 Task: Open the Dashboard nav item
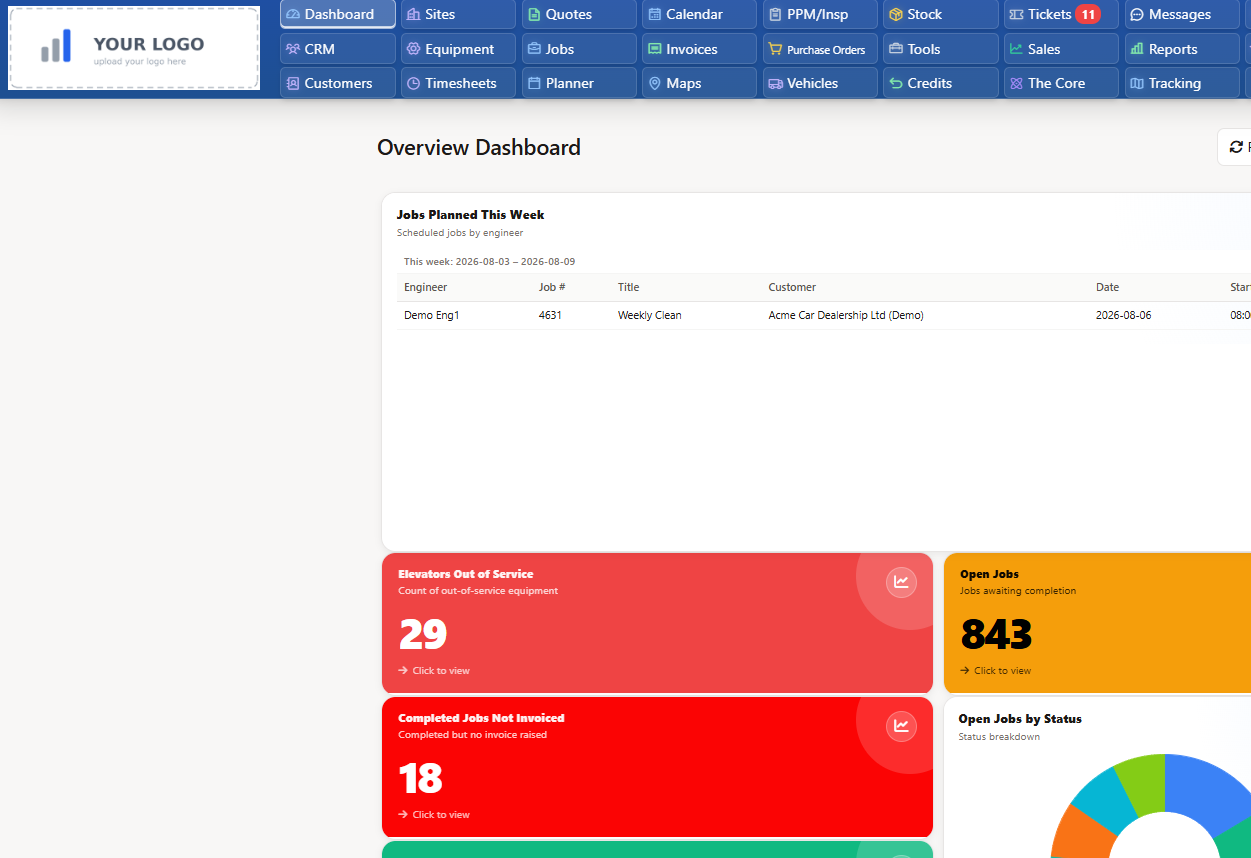[338, 14]
